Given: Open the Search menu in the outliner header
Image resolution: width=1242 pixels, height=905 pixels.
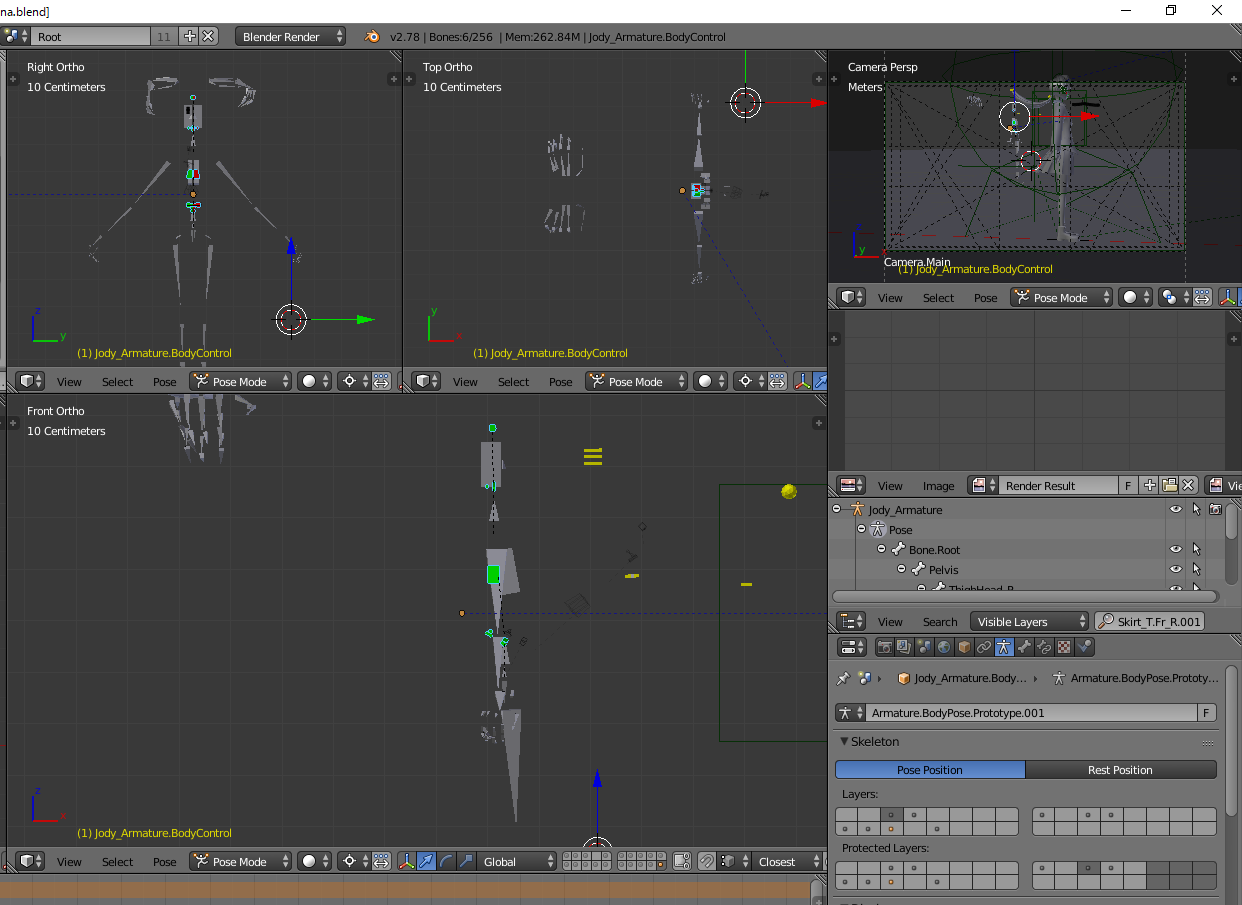Looking at the screenshot, I should tap(940, 621).
